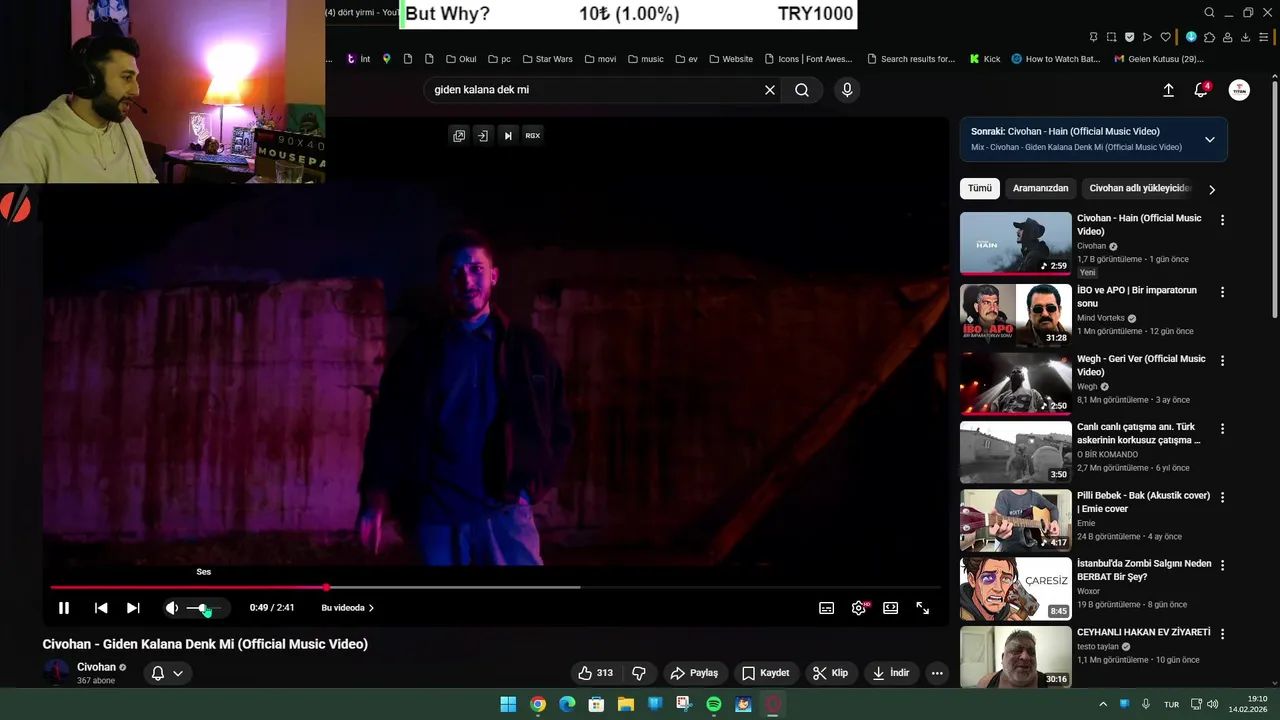
Task: Download the video with İndir
Action: pyautogui.click(x=891, y=673)
